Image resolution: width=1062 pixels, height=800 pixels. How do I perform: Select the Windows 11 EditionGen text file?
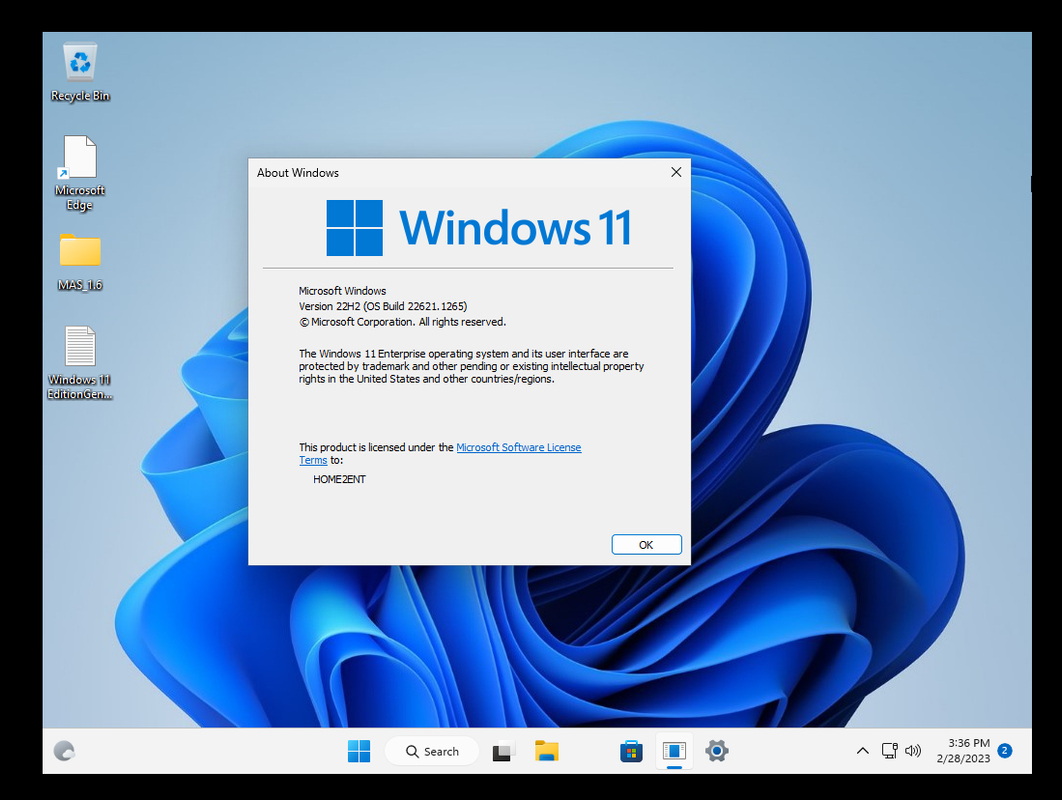coord(80,363)
